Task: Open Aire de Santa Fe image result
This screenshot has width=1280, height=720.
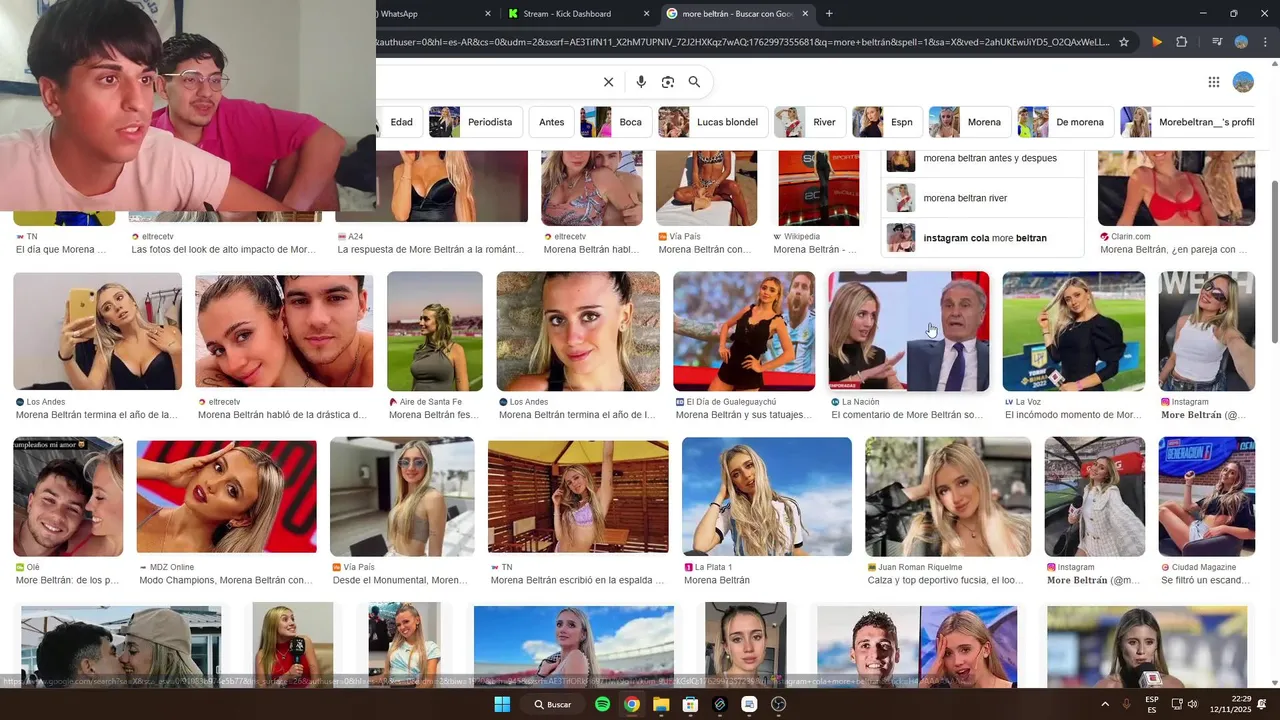Action: pos(435,331)
